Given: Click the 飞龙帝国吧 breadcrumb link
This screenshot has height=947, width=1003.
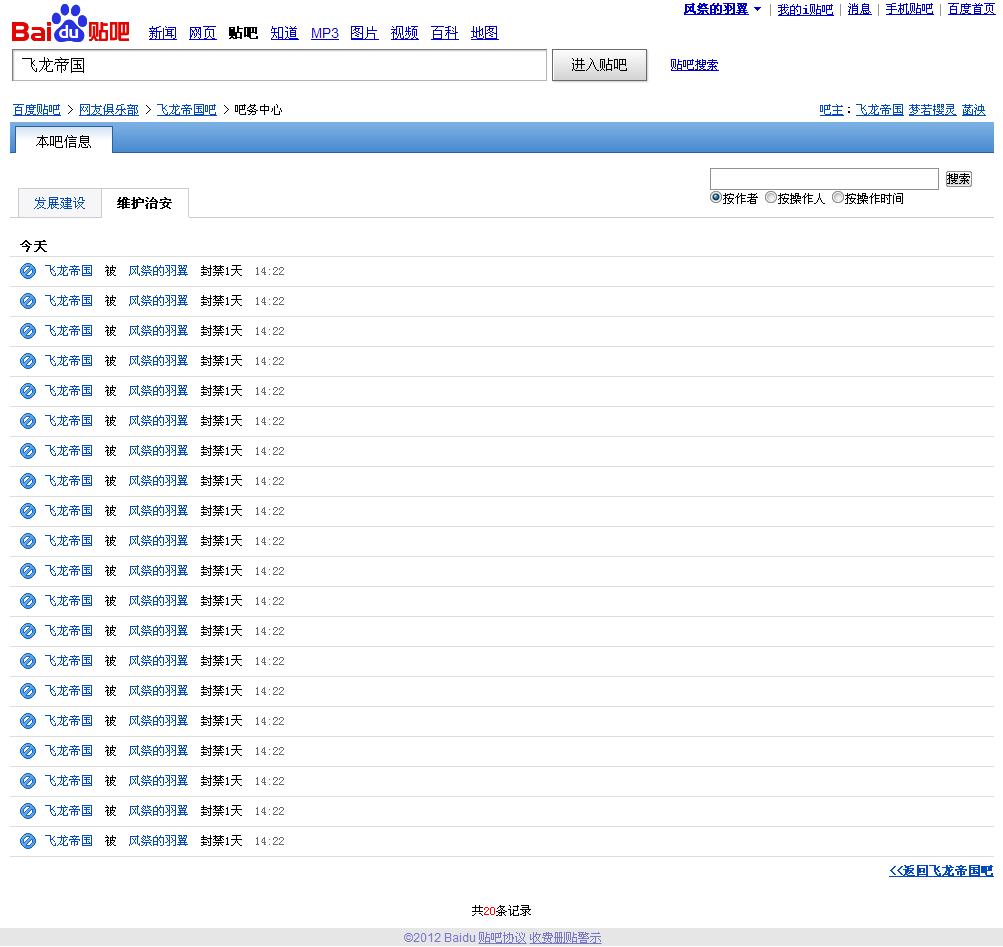Looking at the screenshot, I should coord(187,109).
